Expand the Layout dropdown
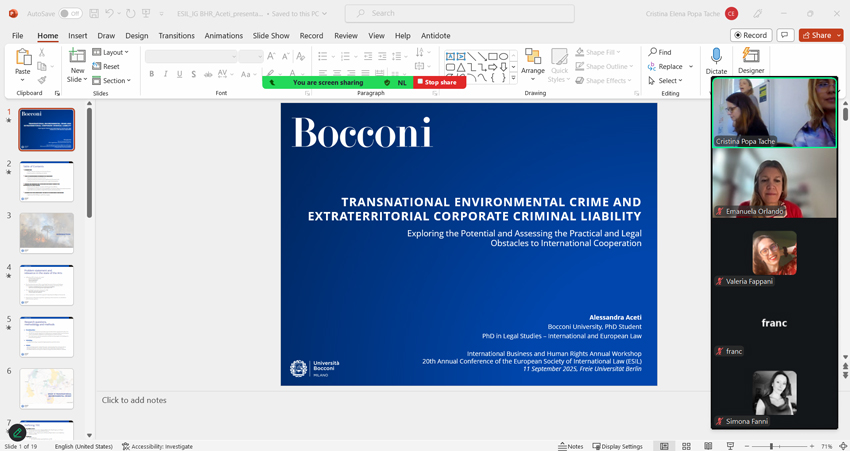 111,52
